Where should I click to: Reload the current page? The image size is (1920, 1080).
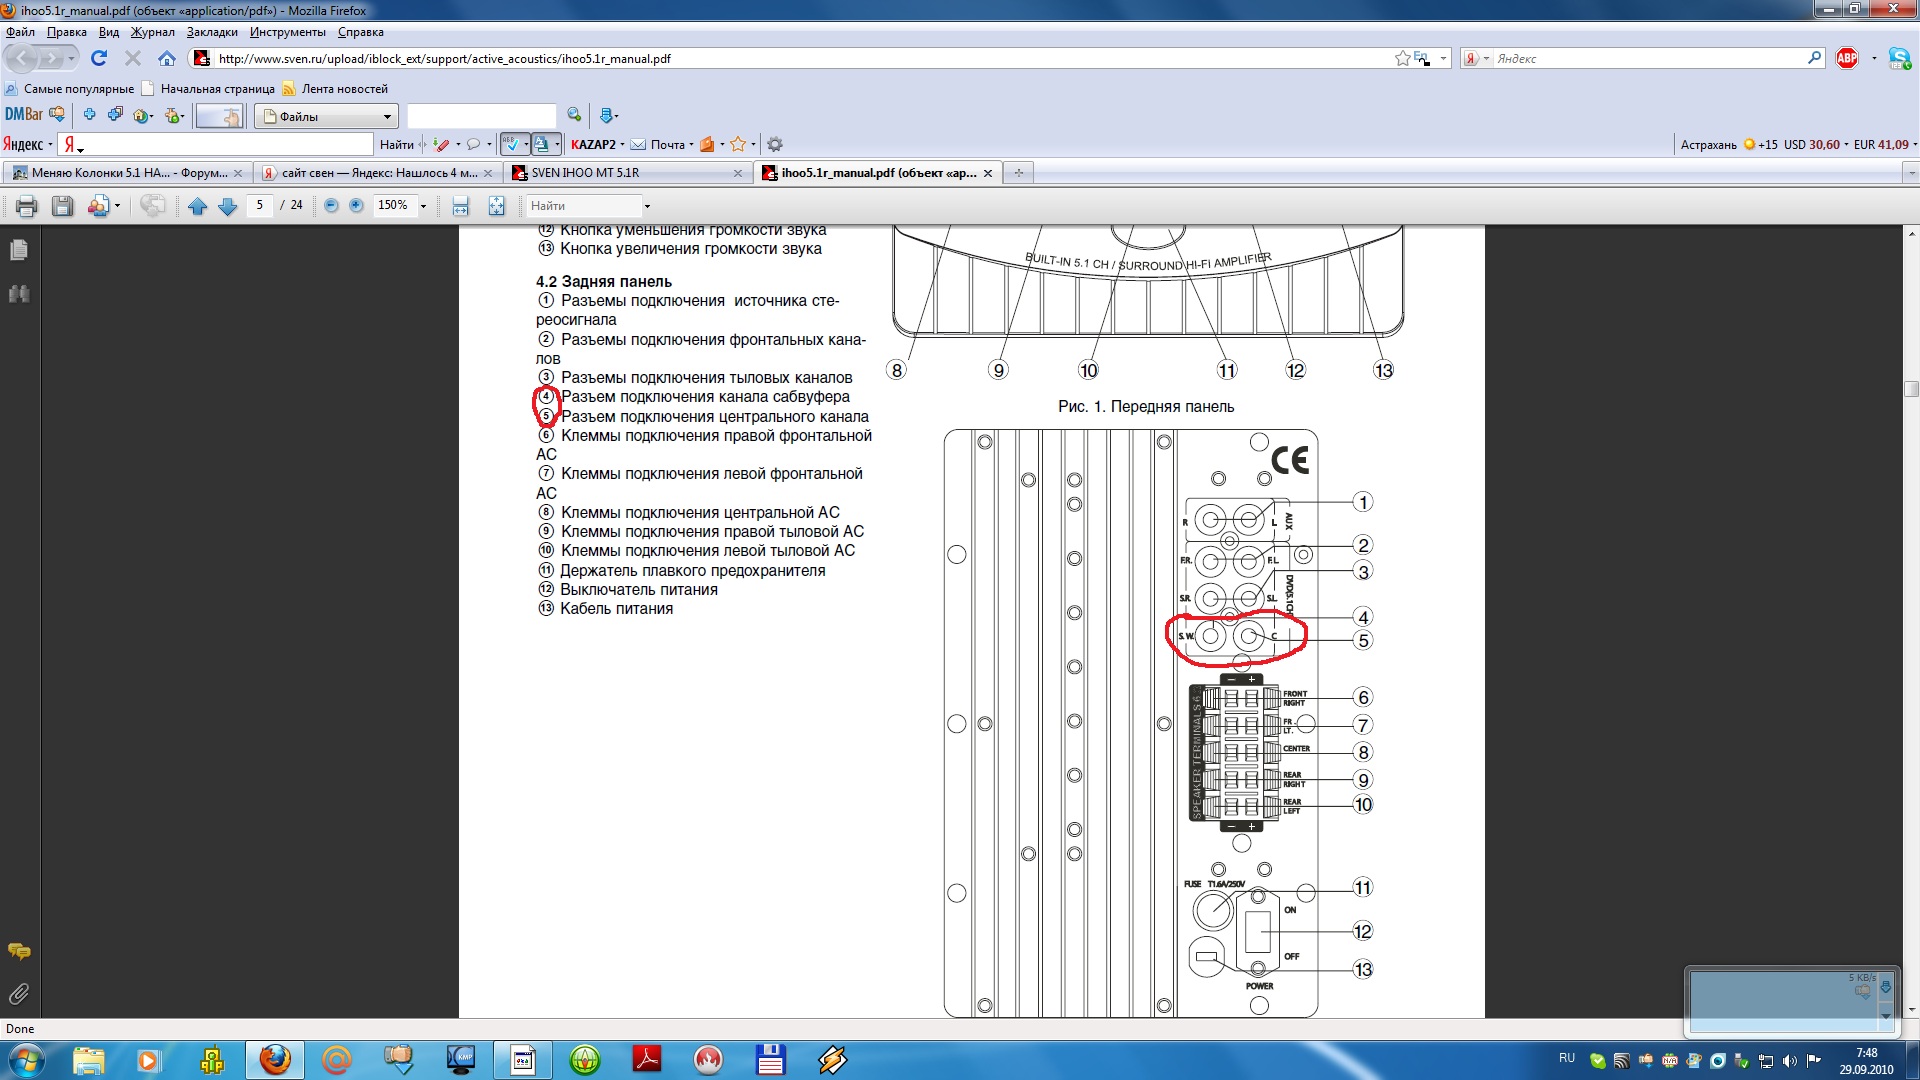[x=99, y=58]
